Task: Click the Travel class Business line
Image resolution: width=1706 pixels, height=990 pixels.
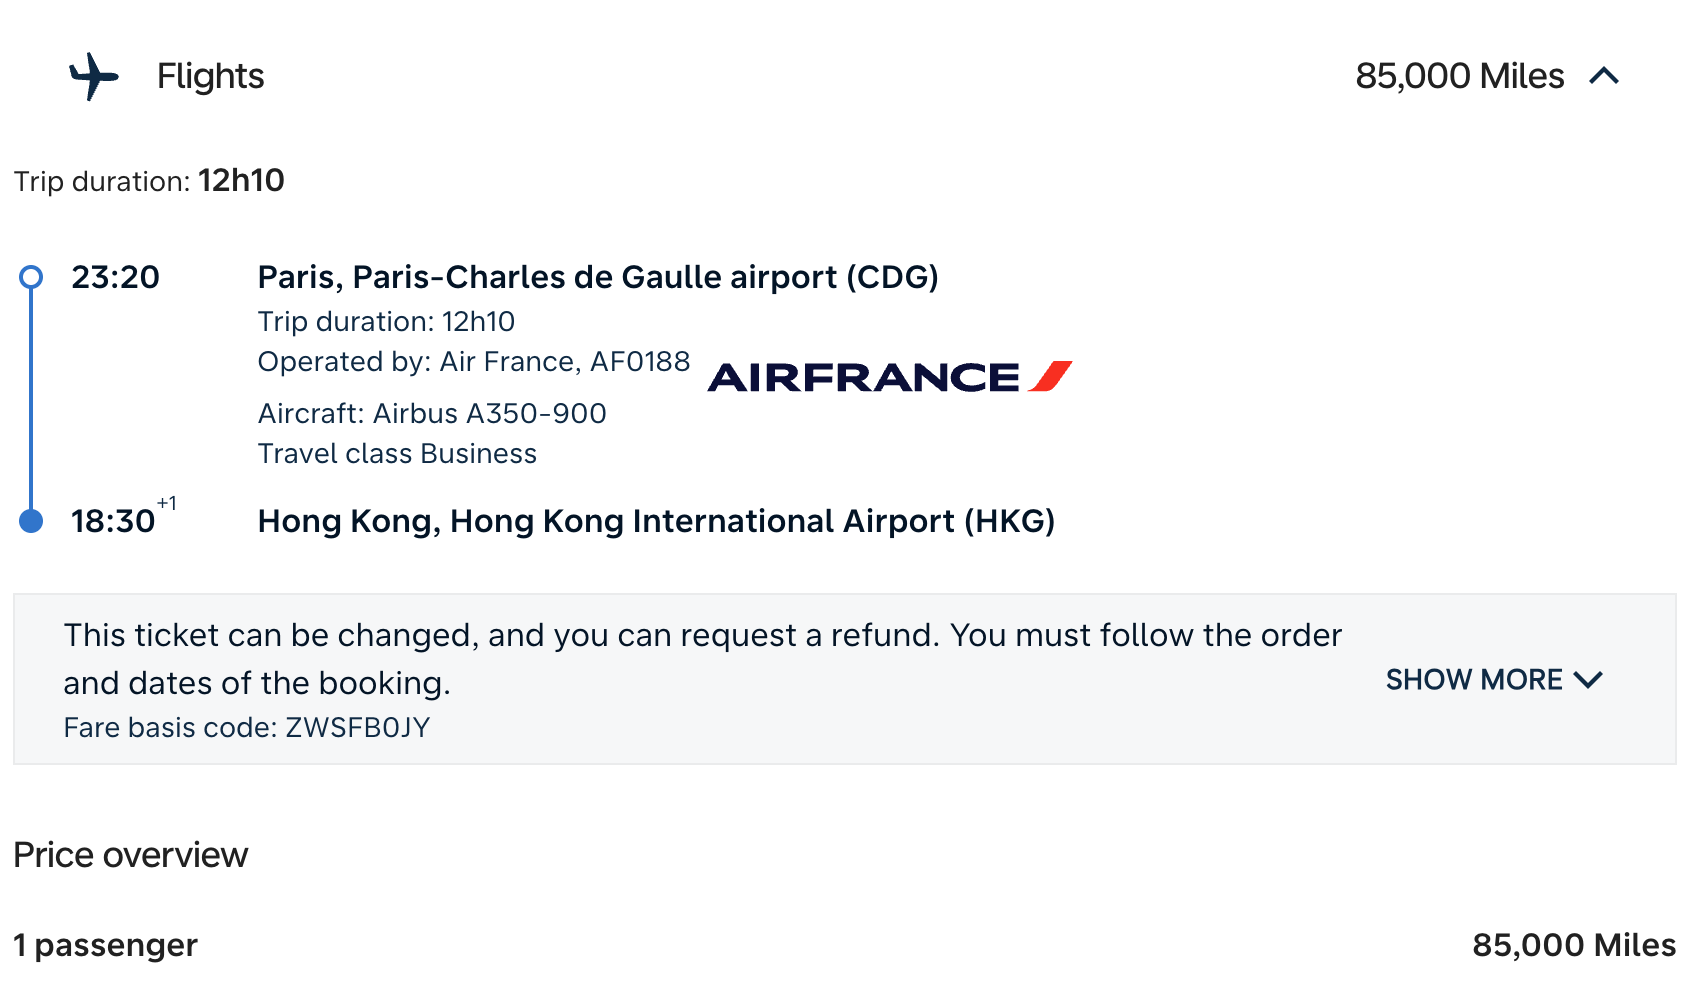Action: tap(397, 453)
